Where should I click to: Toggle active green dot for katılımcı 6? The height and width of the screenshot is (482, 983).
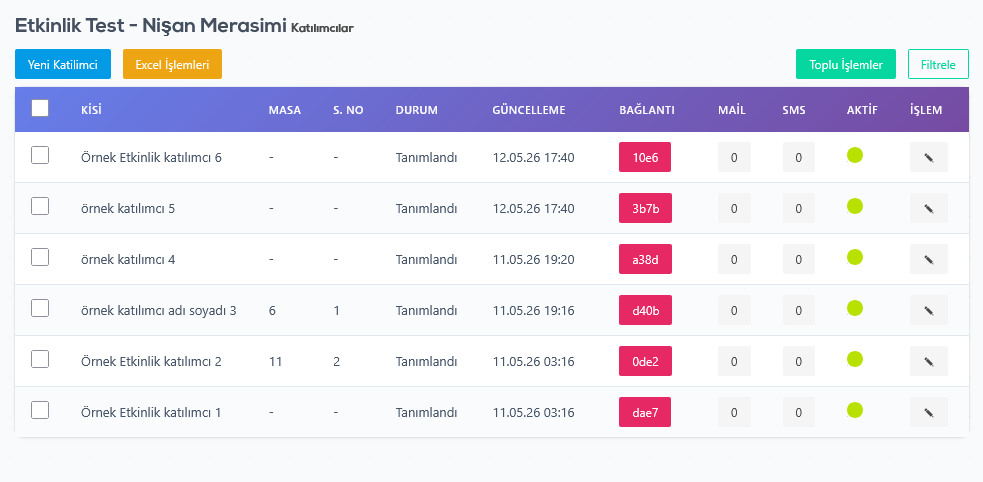click(854, 155)
